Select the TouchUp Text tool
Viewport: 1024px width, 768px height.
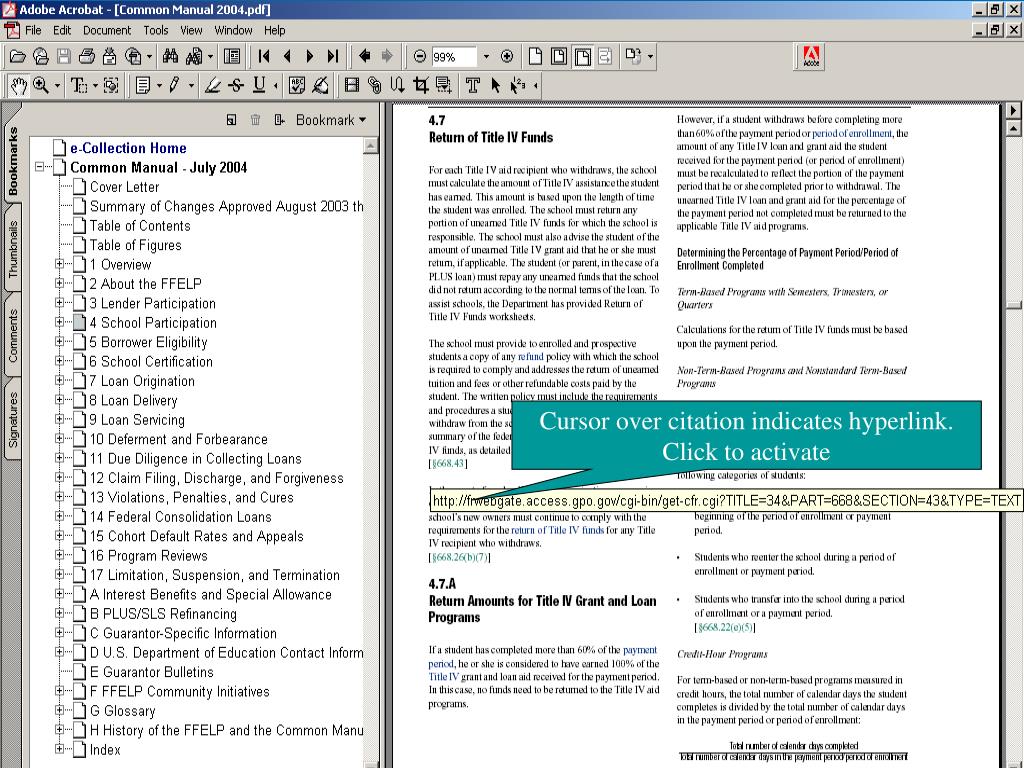click(x=472, y=86)
